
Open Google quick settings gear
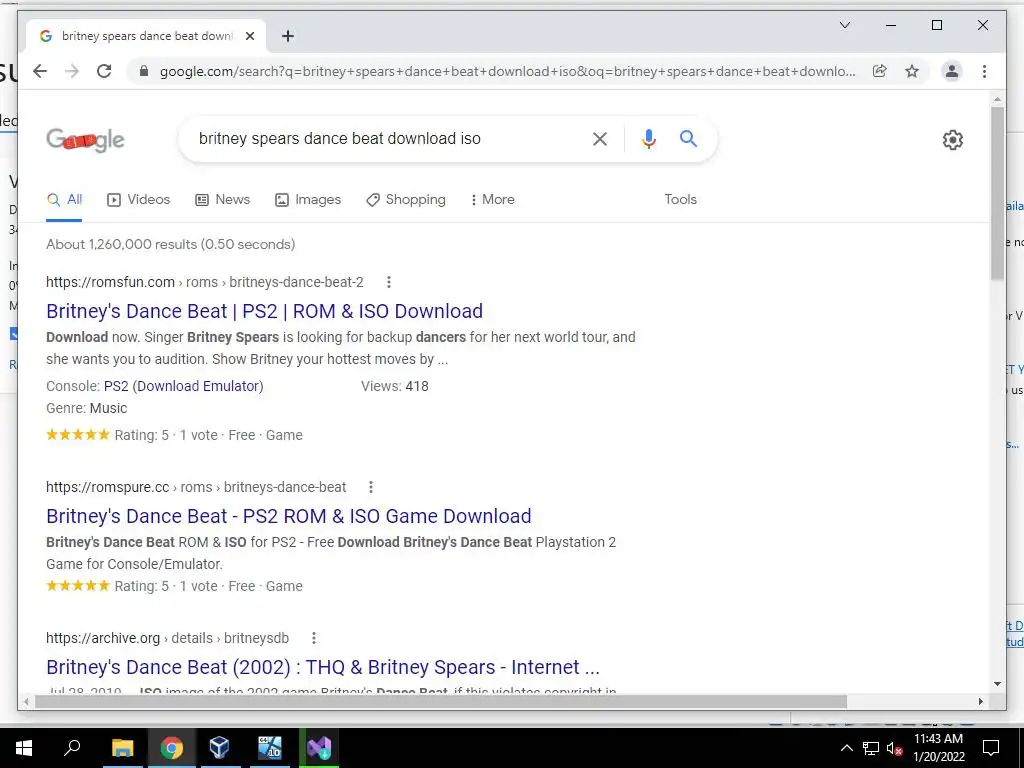tap(953, 139)
